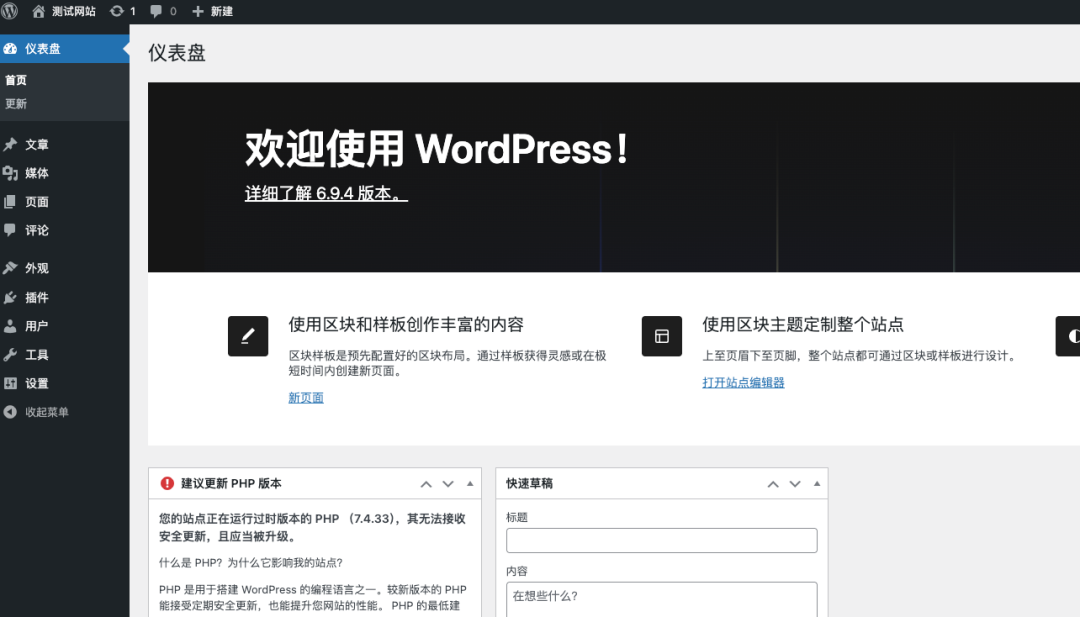
Task: Move the 快速草稿 widget down
Action: (795, 484)
